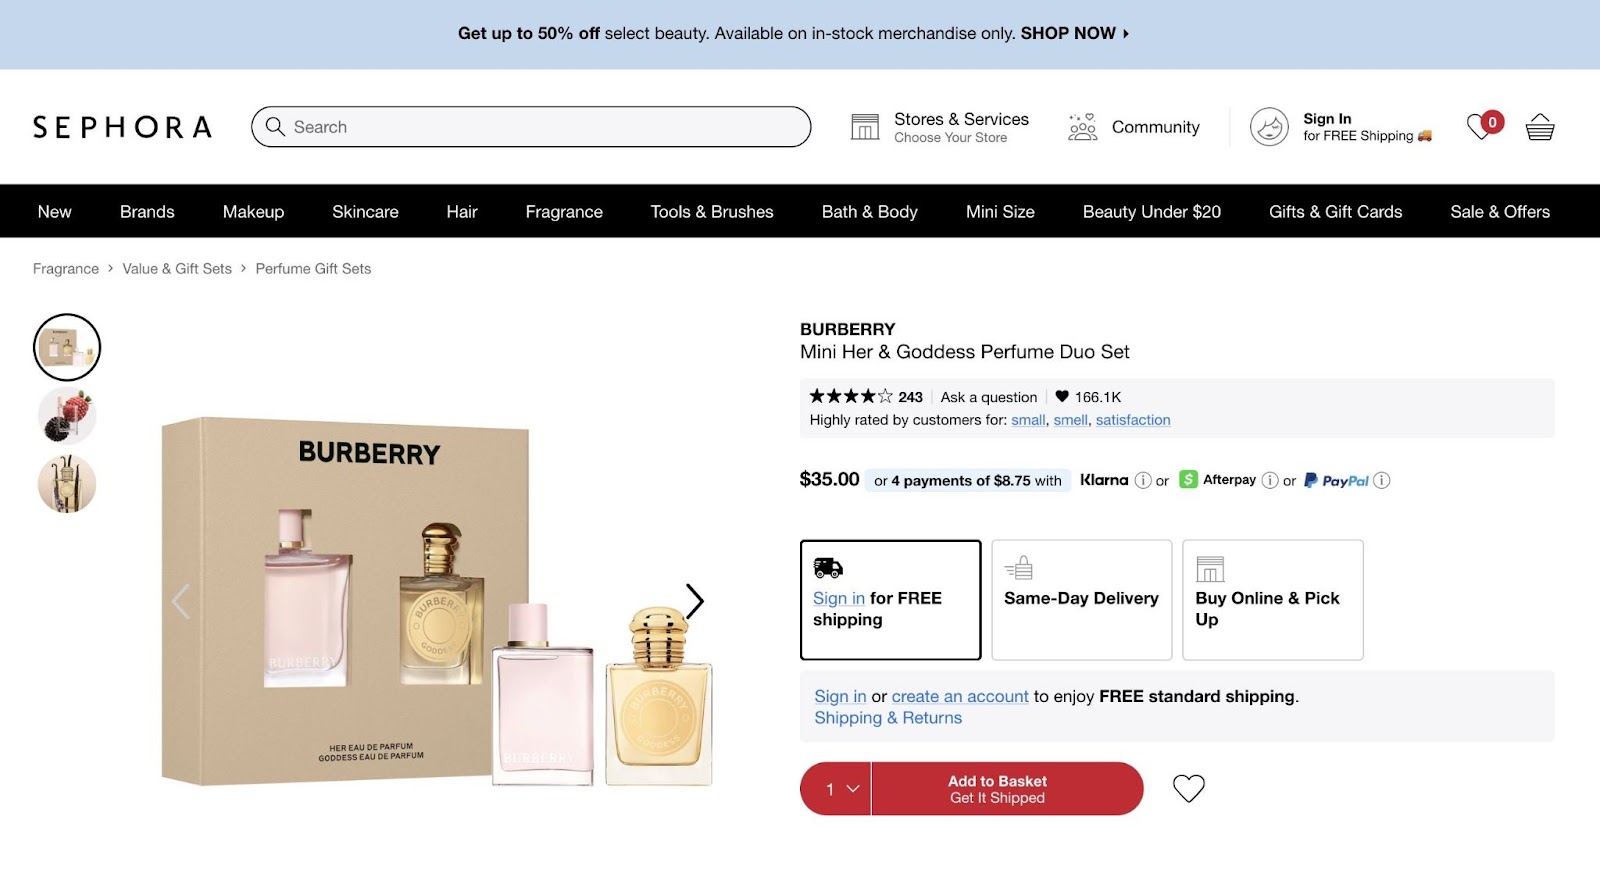Advance the image carousel with right chevron
The image size is (1600, 891).
(x=695, y=601)
